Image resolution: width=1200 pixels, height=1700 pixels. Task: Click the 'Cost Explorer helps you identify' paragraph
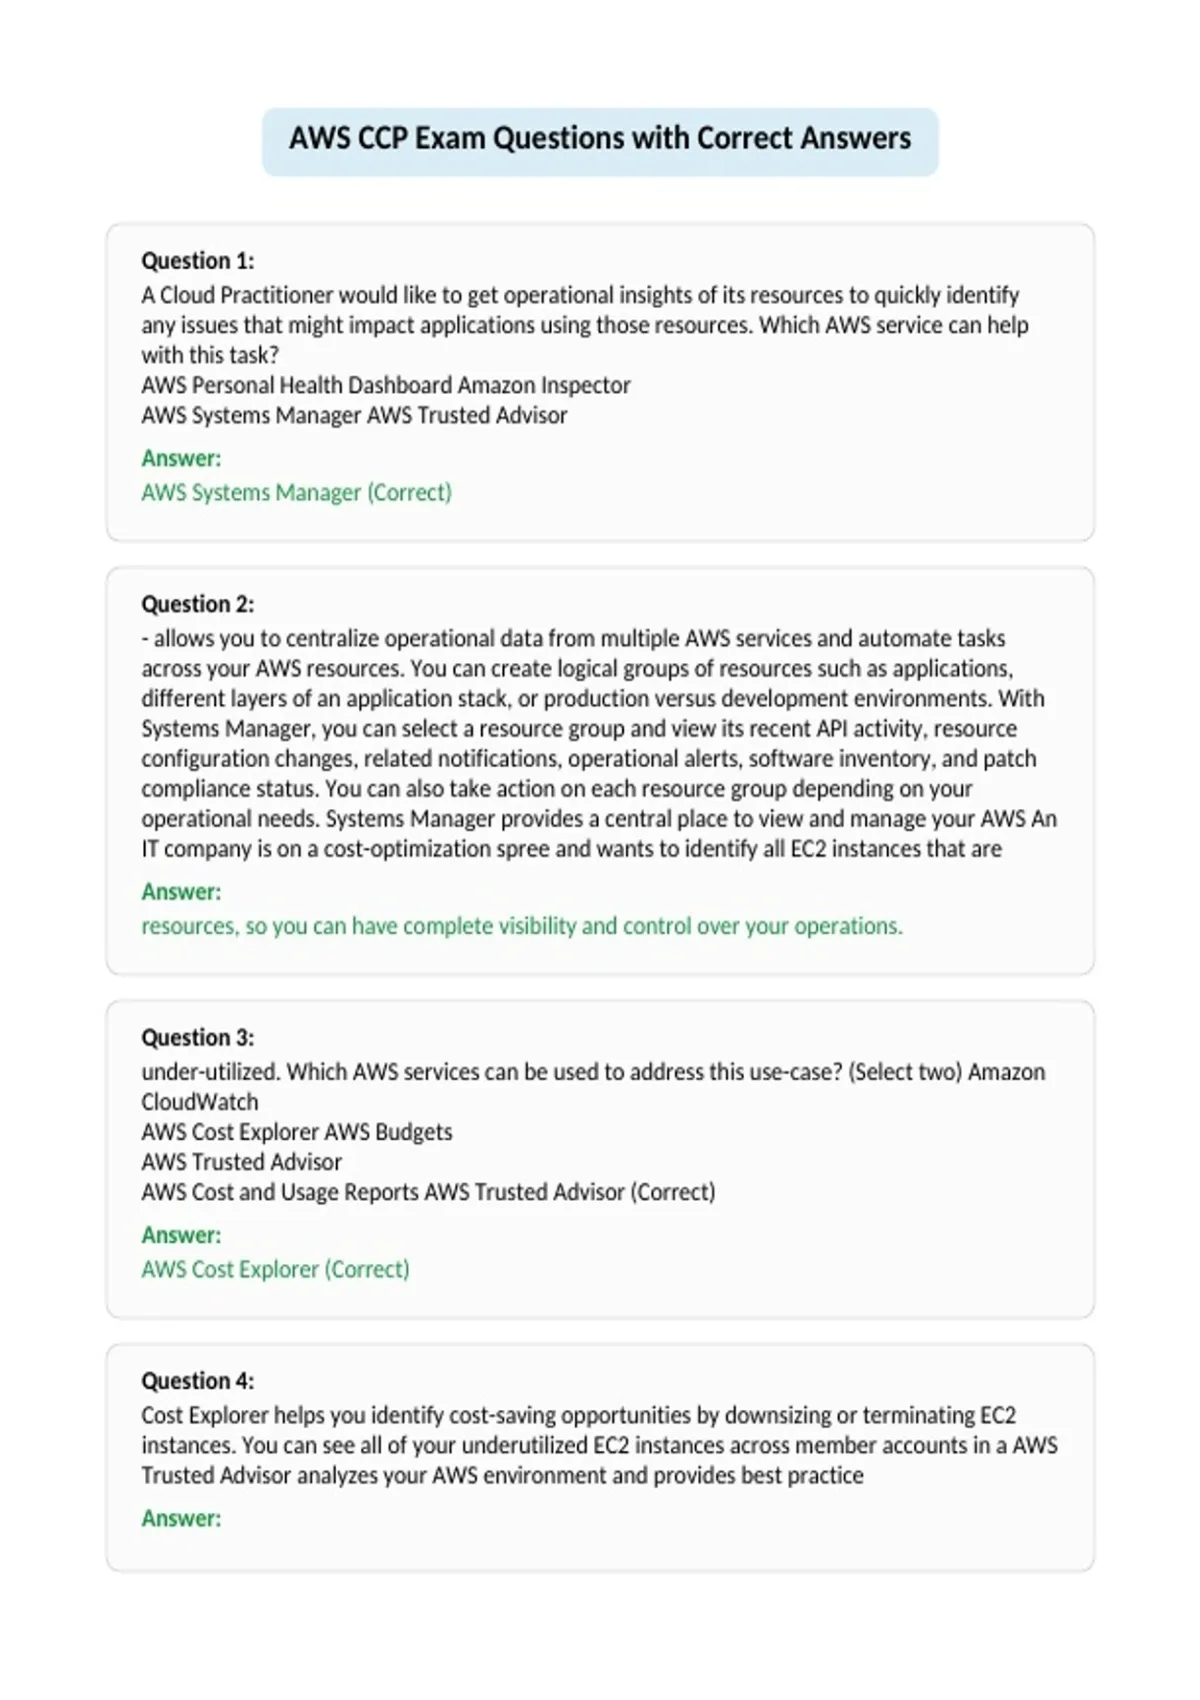click(599, 1445)
